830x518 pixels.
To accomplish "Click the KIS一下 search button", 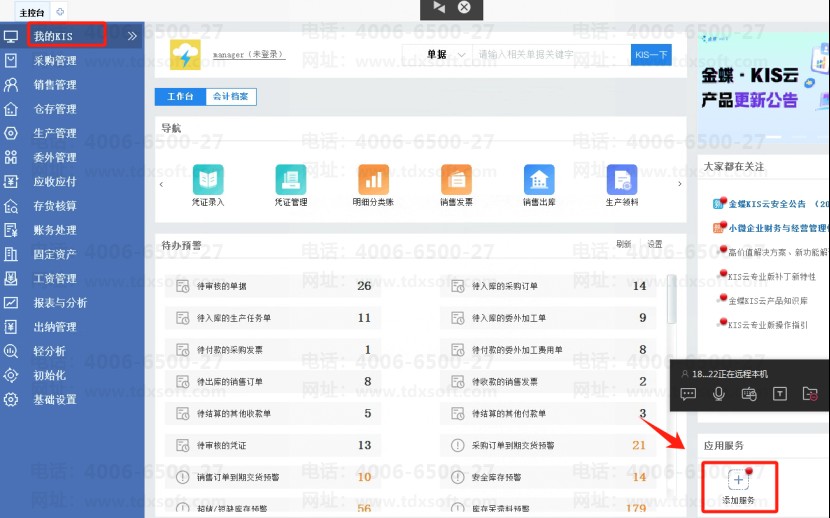I will [651, 55].
